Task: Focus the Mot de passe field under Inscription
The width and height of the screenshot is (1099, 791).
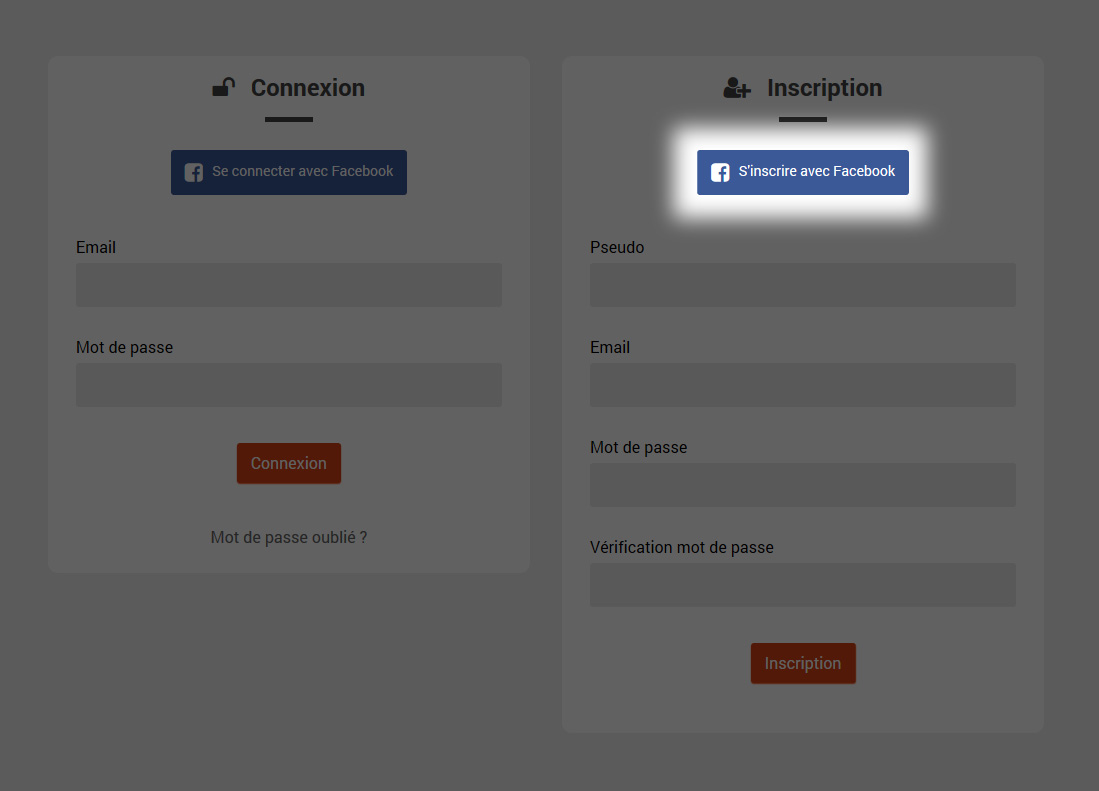Action: (803, 485)
